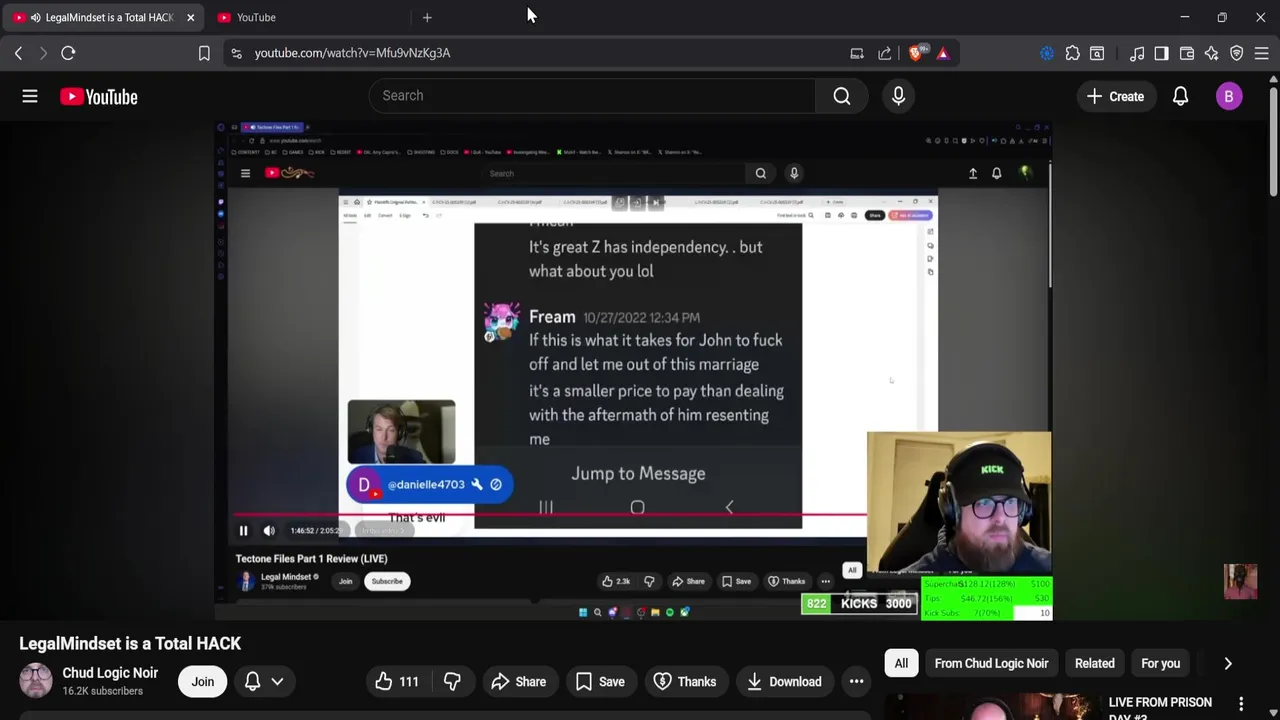This screenshot has height=720, width=1280.
Task: Send a Thanks to the creator
Action: click(685, 682)
